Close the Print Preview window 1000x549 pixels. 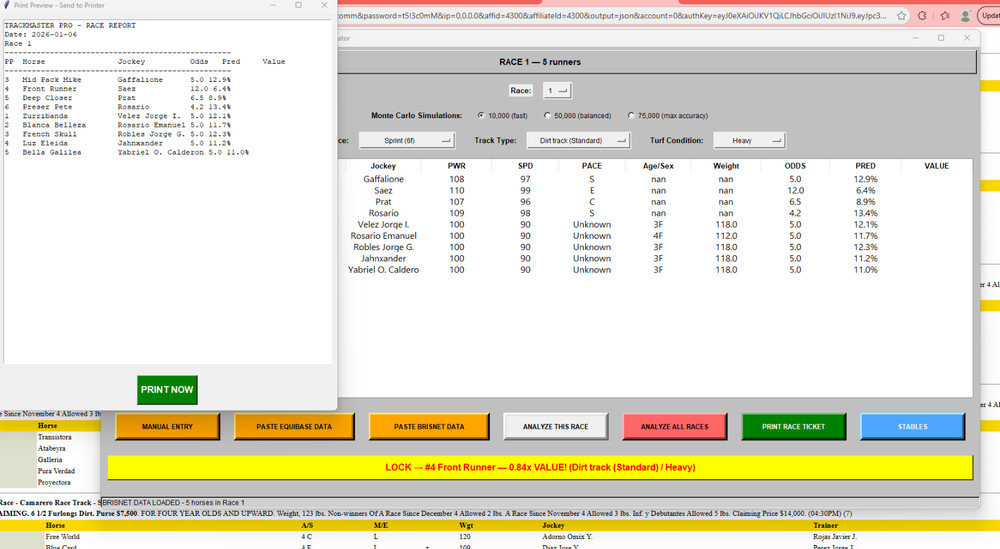[x=324, y=5]
